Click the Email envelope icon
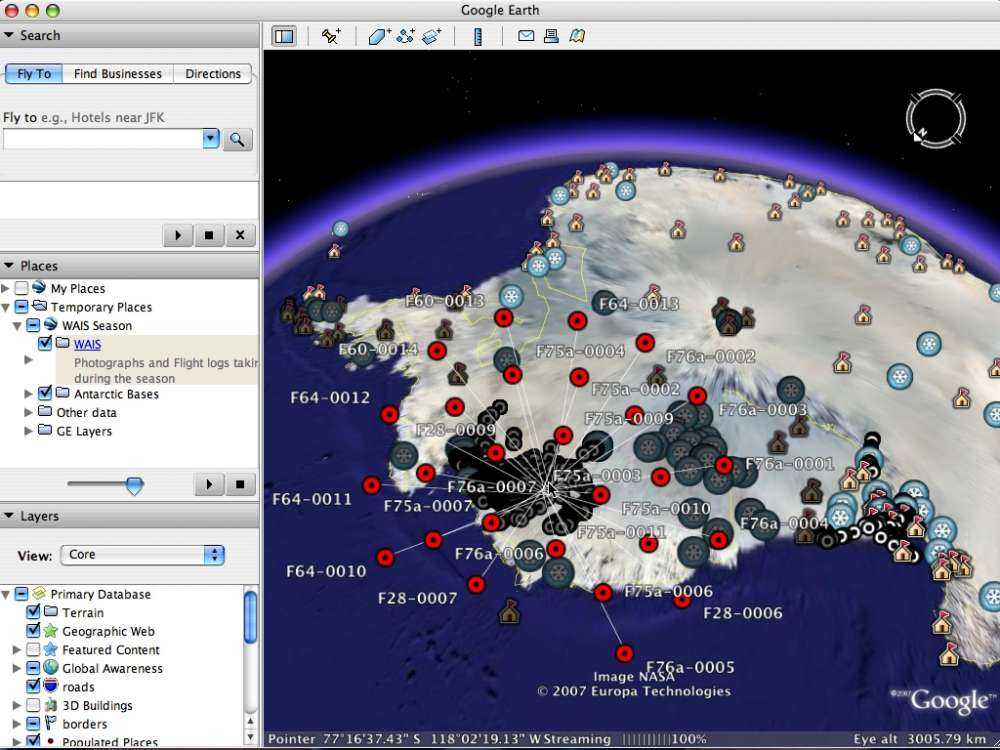 525,36
